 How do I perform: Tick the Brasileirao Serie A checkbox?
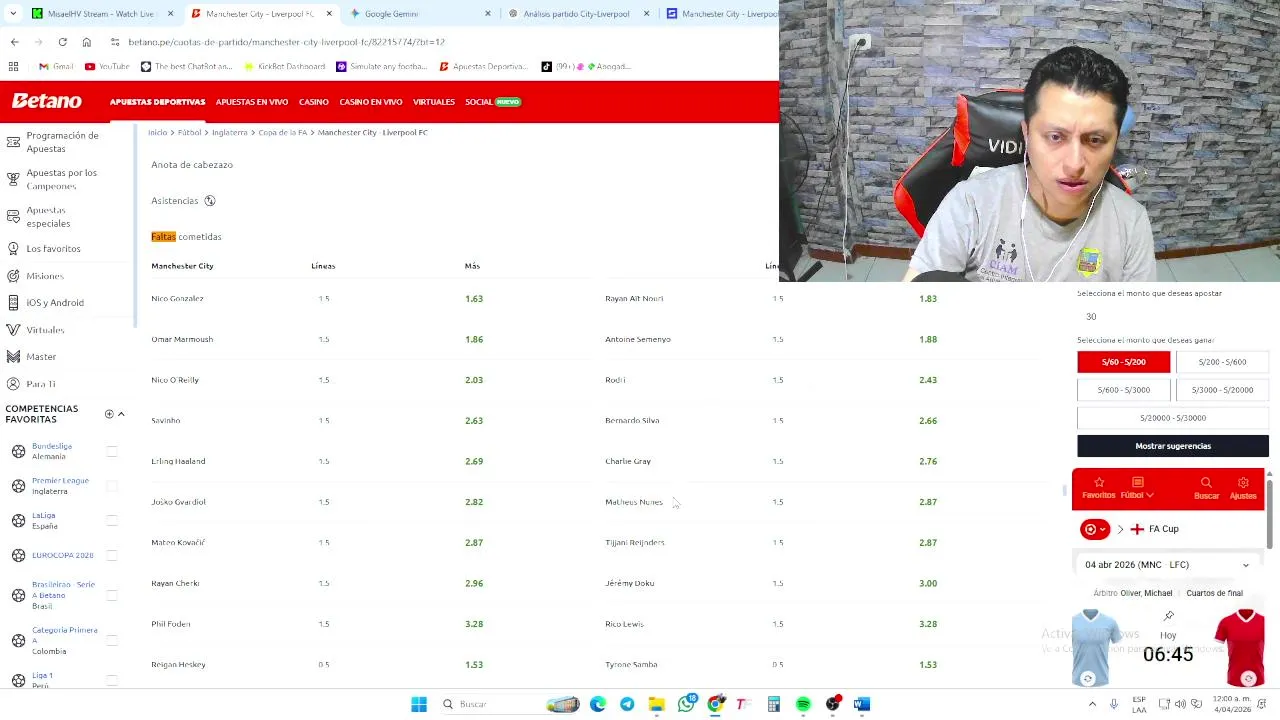coord(112,595)
